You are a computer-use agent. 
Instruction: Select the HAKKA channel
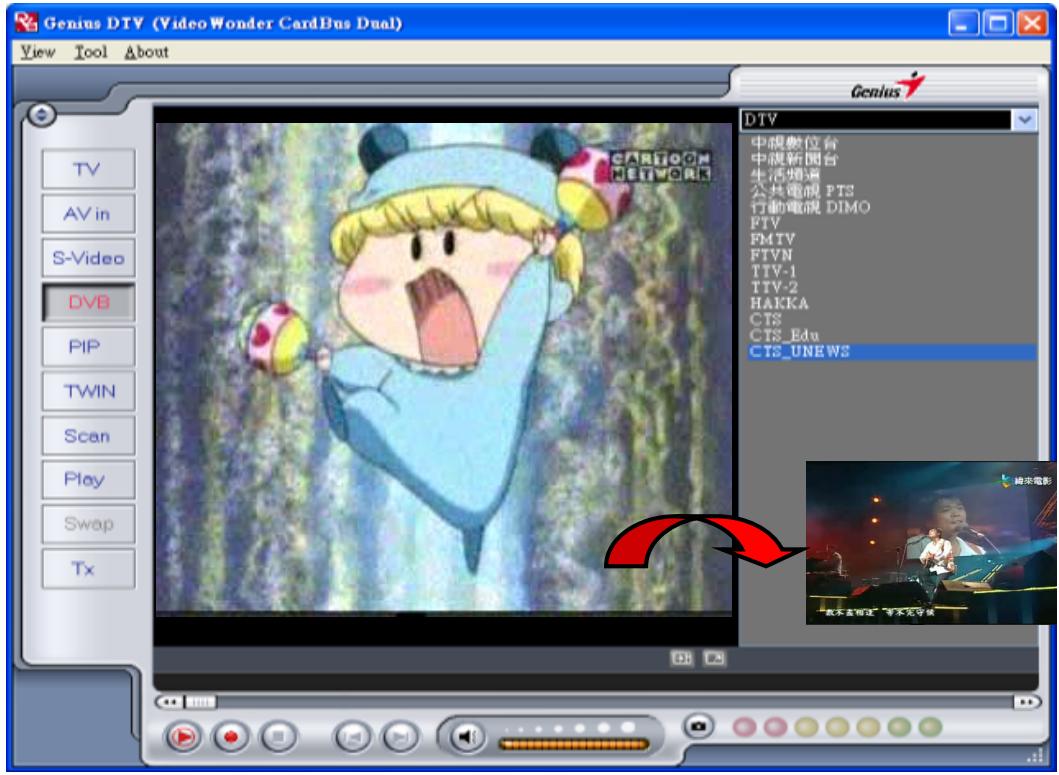pyautogui.click(x=779, y=303)
